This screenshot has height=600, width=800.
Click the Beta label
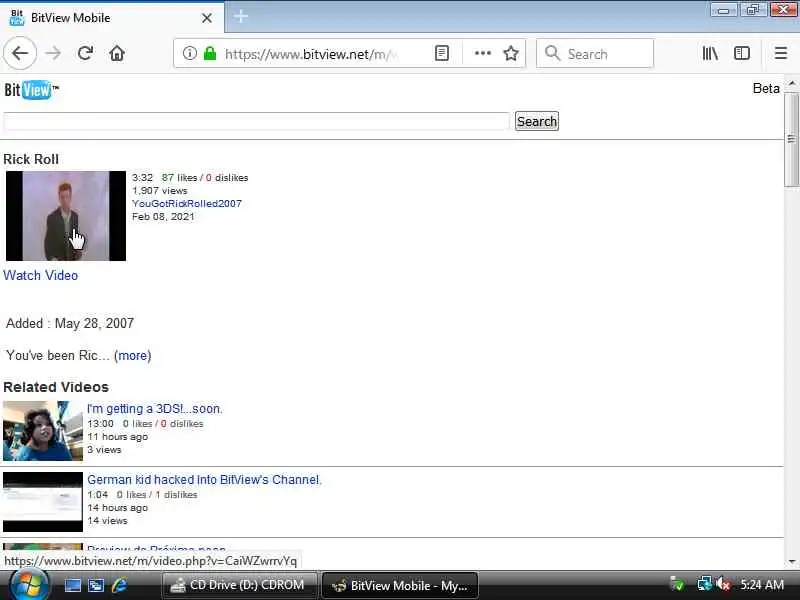click(766, 88)
